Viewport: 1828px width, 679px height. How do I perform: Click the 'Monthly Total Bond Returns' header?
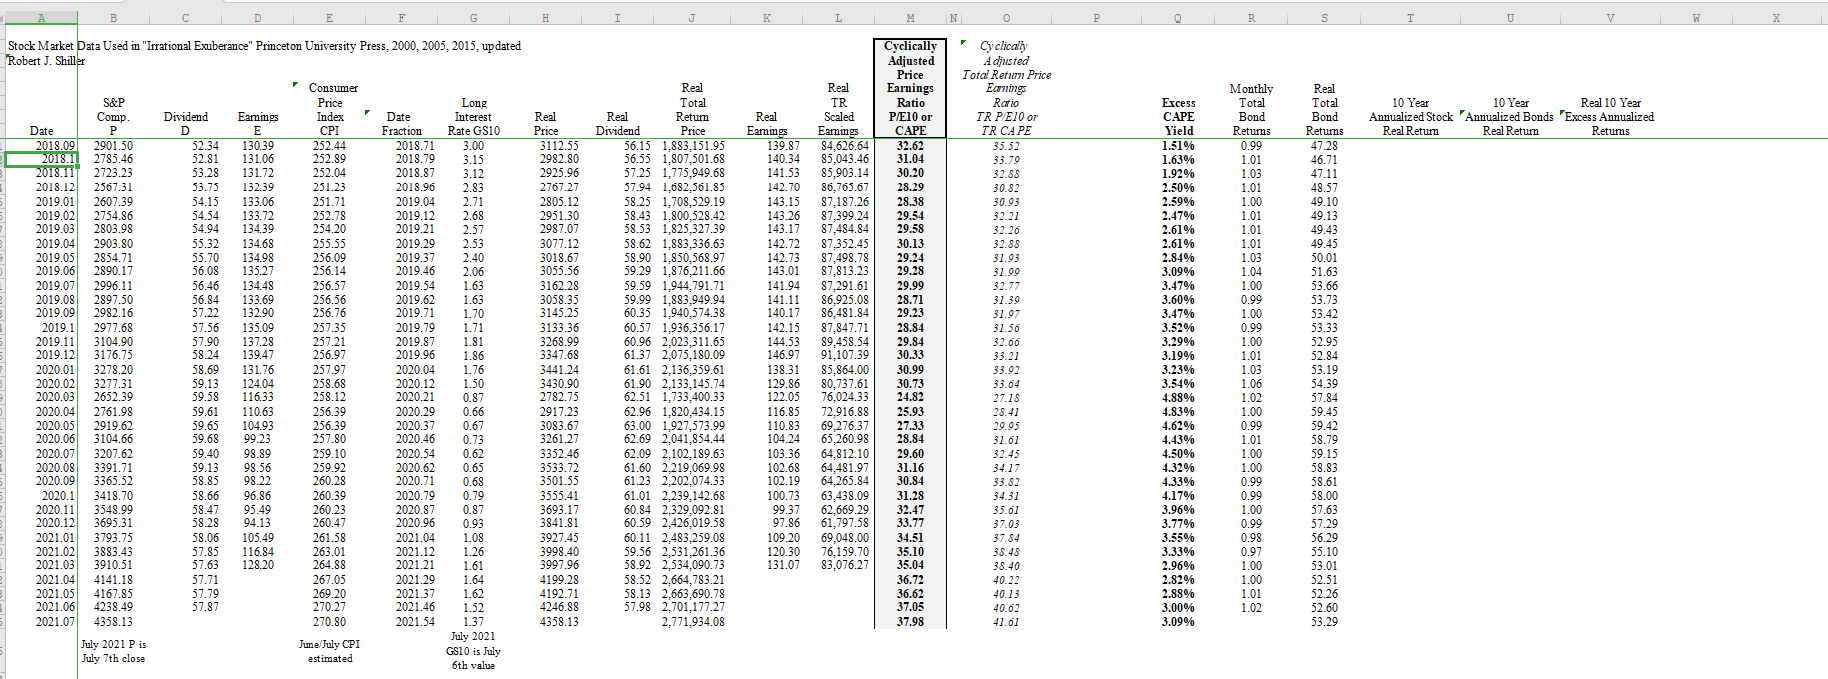point(1251,109)
